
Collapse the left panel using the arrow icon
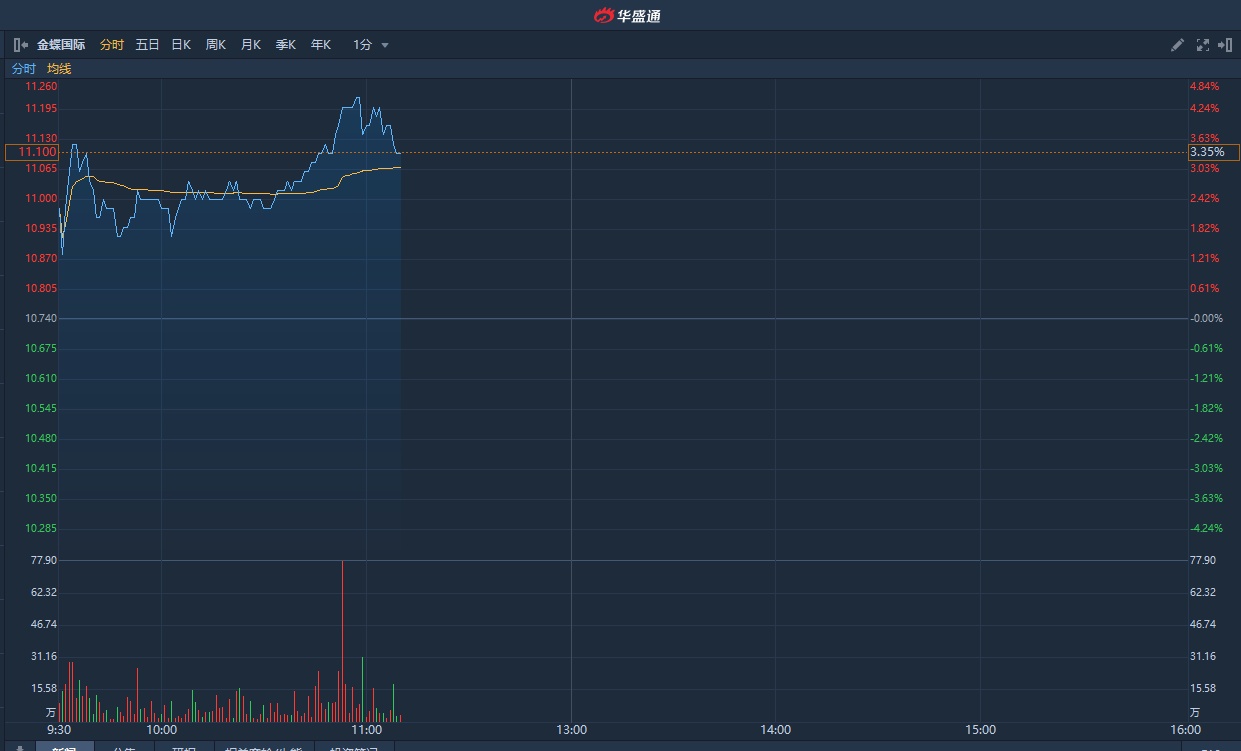20,45
